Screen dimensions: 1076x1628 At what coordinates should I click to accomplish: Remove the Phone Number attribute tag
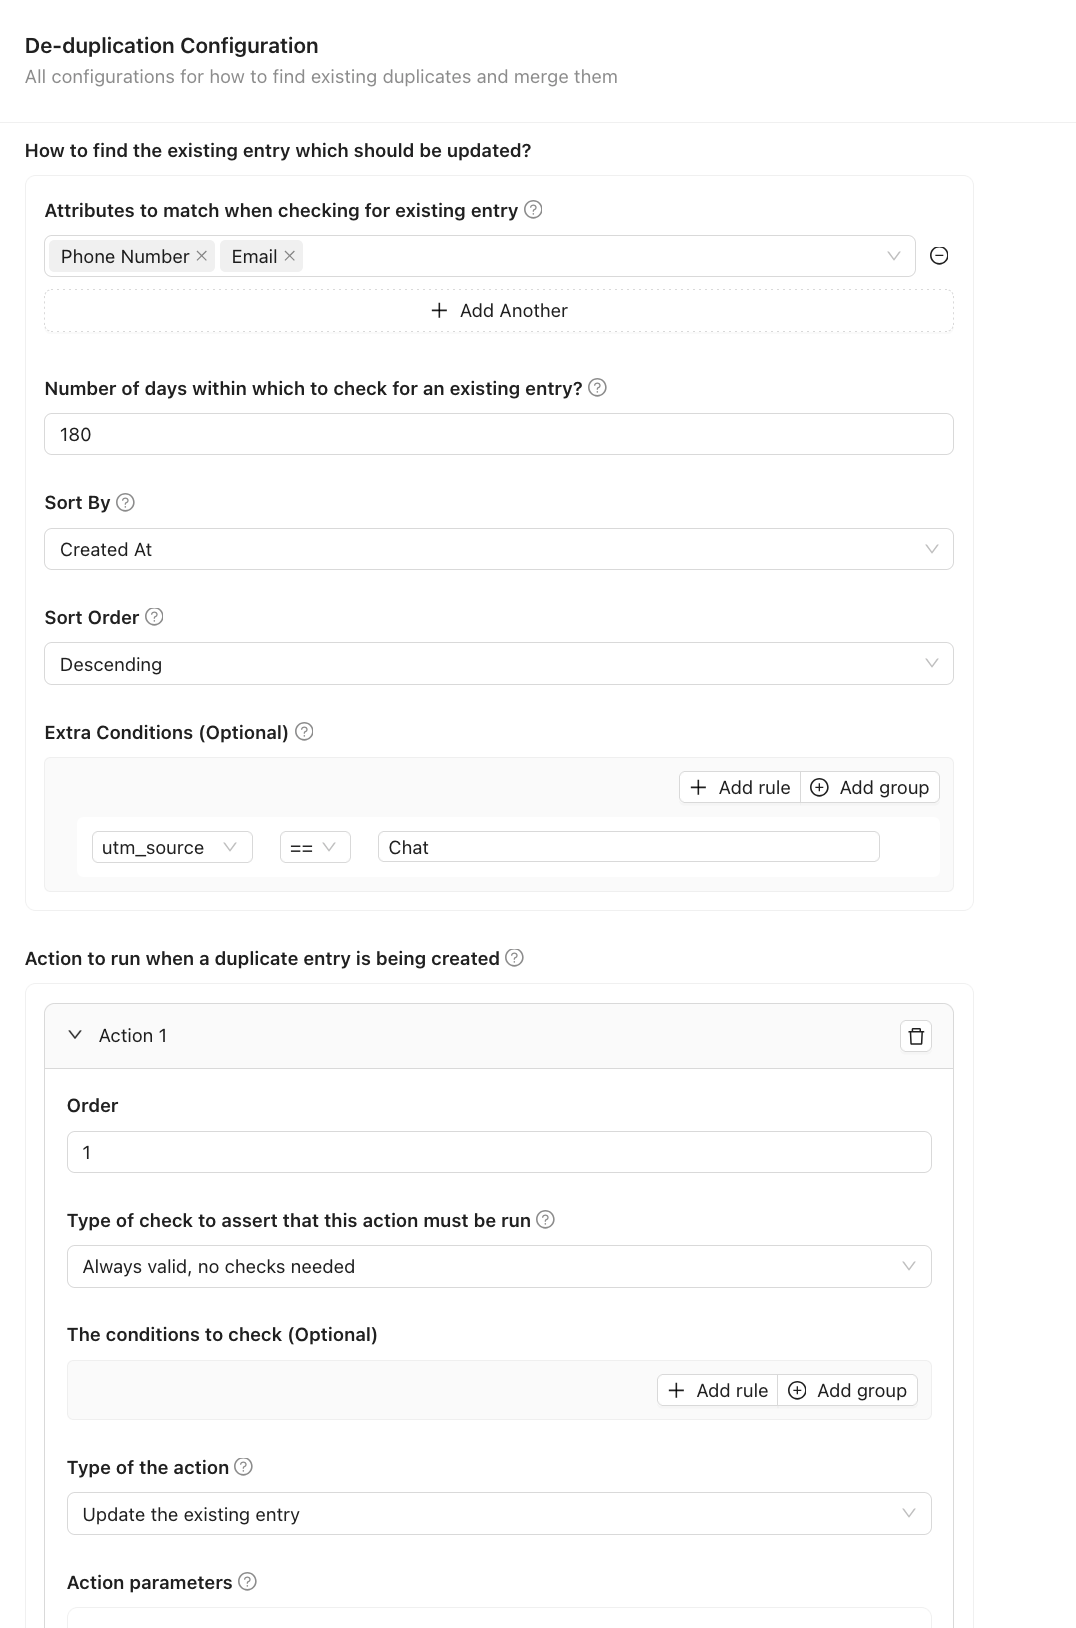click(x=201, y=256)
